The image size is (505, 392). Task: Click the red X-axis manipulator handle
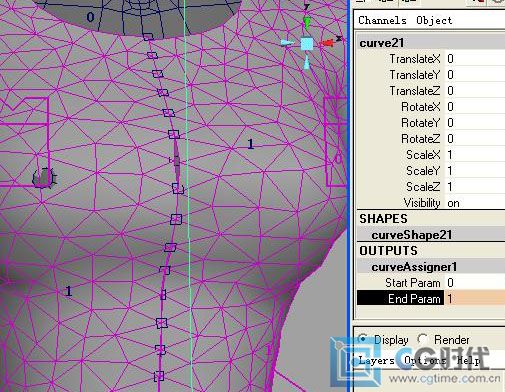click(x=327, y=43)
